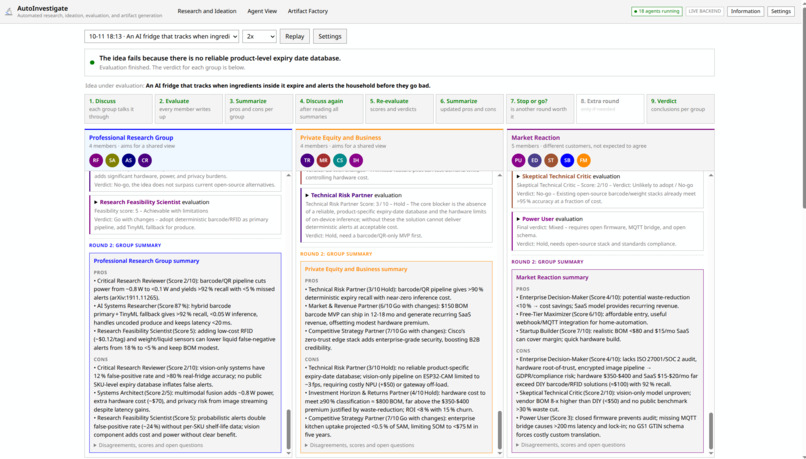Click the Professional Research Group summary title
The width and height of the screenshot is (806, 459).
click(146, 261)
